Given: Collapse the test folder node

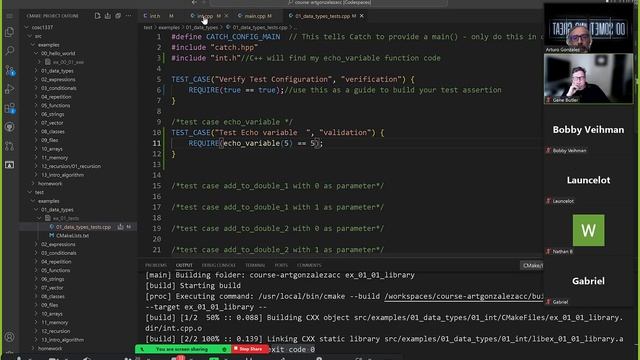Looking at the screenshot, I should pyautogui.click(x=30, y=192).
